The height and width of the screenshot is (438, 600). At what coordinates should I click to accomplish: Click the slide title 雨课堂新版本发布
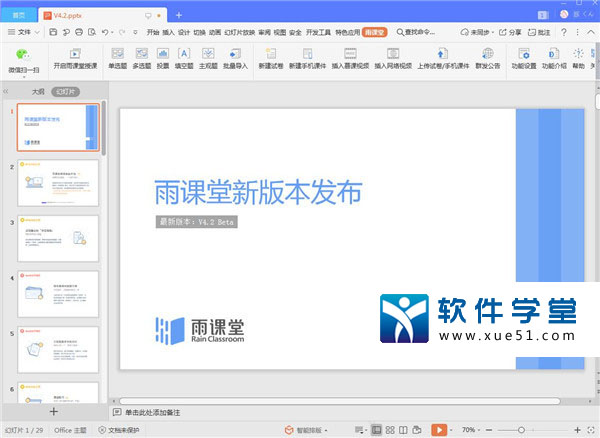[x=258, y=192]
